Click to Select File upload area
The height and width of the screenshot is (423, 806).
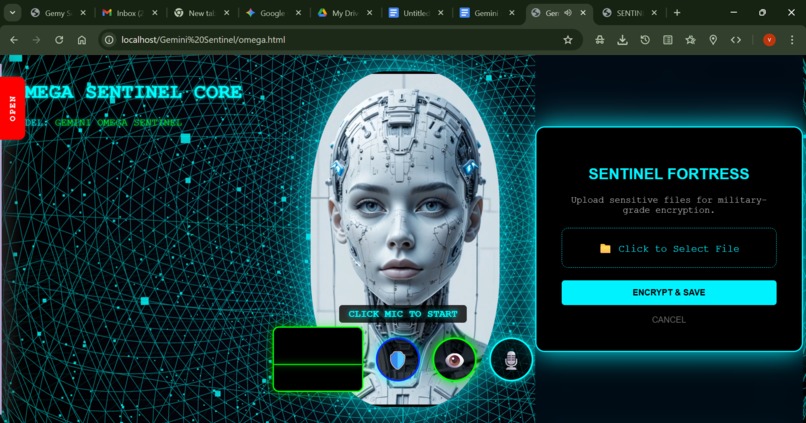coord(669,248)
